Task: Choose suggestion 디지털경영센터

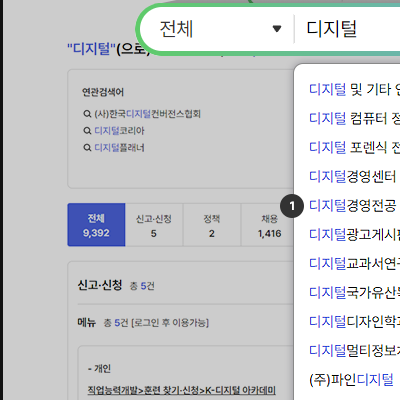Action: 352,176
